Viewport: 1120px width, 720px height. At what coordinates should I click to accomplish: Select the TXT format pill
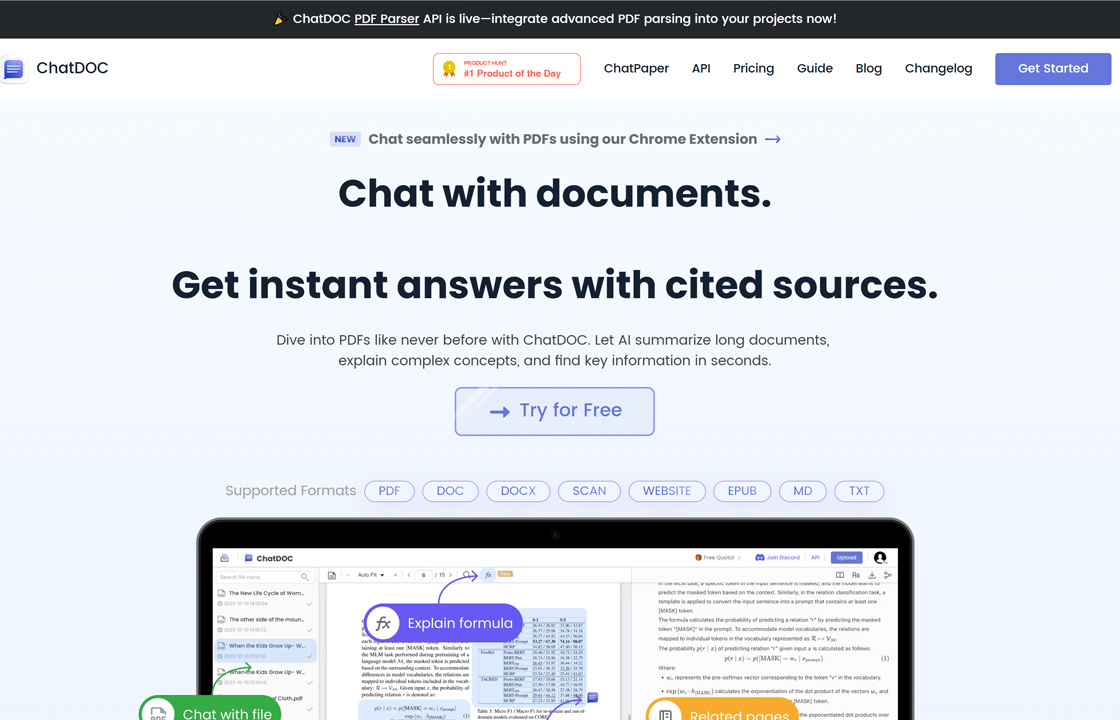click(x=859, y=491)
